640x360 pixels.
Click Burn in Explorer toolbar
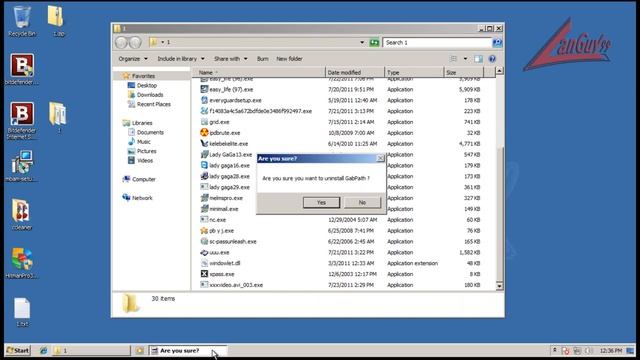tap(262, 59)
